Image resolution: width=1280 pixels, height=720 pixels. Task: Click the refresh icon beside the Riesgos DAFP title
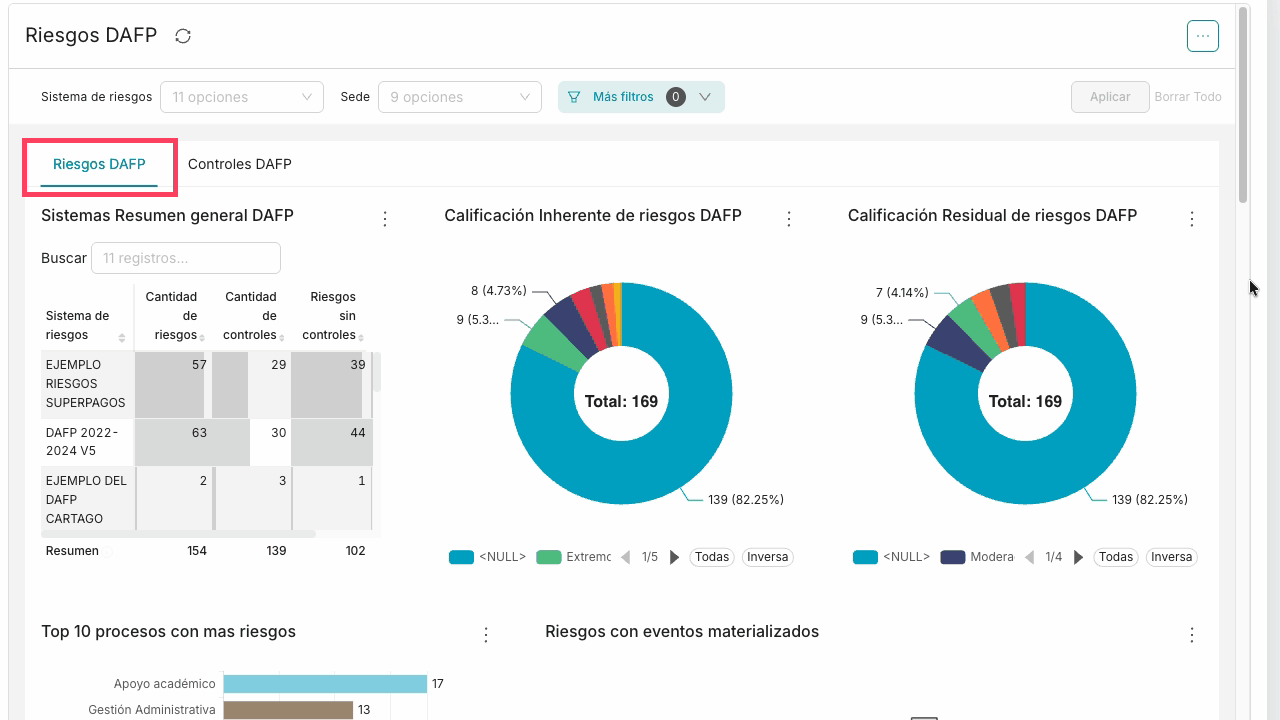(x=183, y=36)
